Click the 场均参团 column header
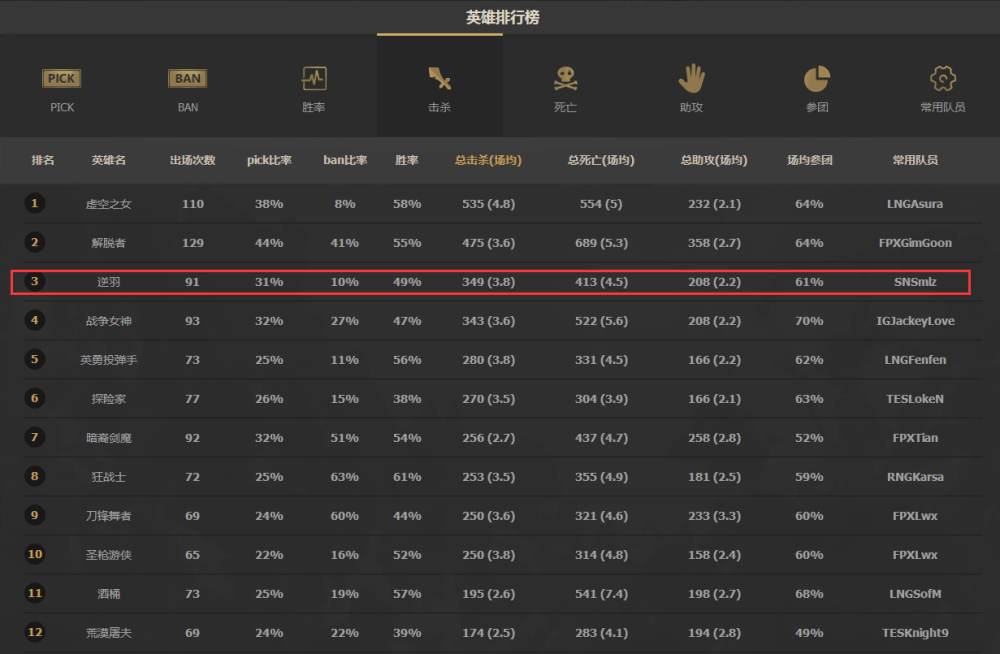 [x=809, y=160]
